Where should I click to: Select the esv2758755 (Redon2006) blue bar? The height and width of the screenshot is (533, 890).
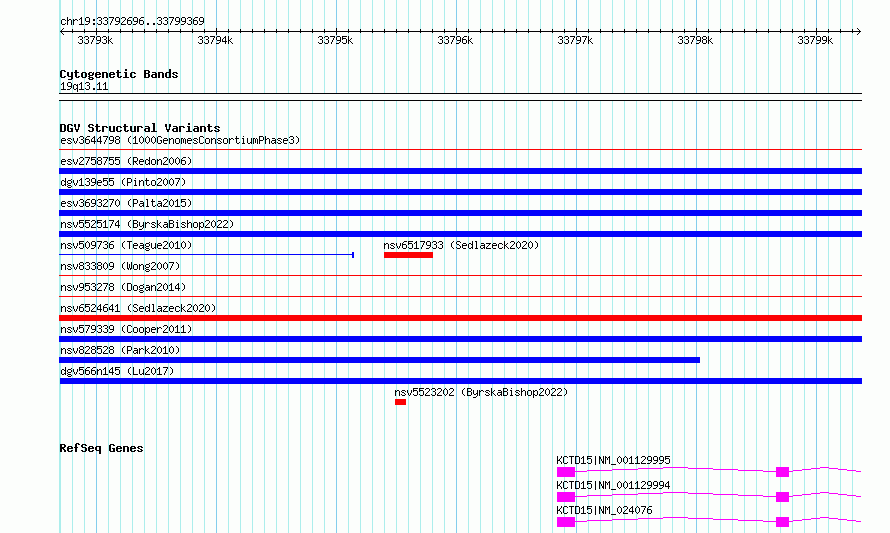point(460,171)
